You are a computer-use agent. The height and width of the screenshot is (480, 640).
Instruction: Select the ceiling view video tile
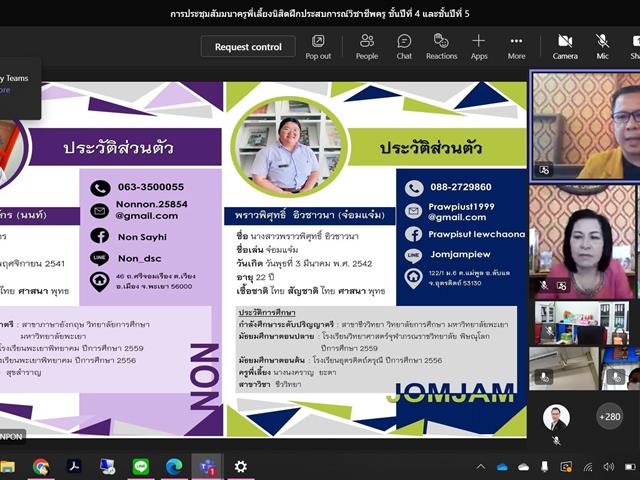click(564, 368)
